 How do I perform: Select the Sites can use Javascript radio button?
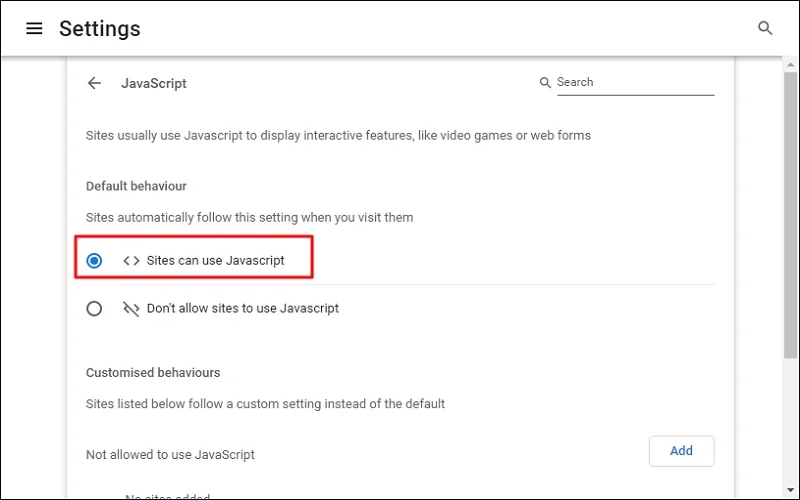tap(94, 261)
